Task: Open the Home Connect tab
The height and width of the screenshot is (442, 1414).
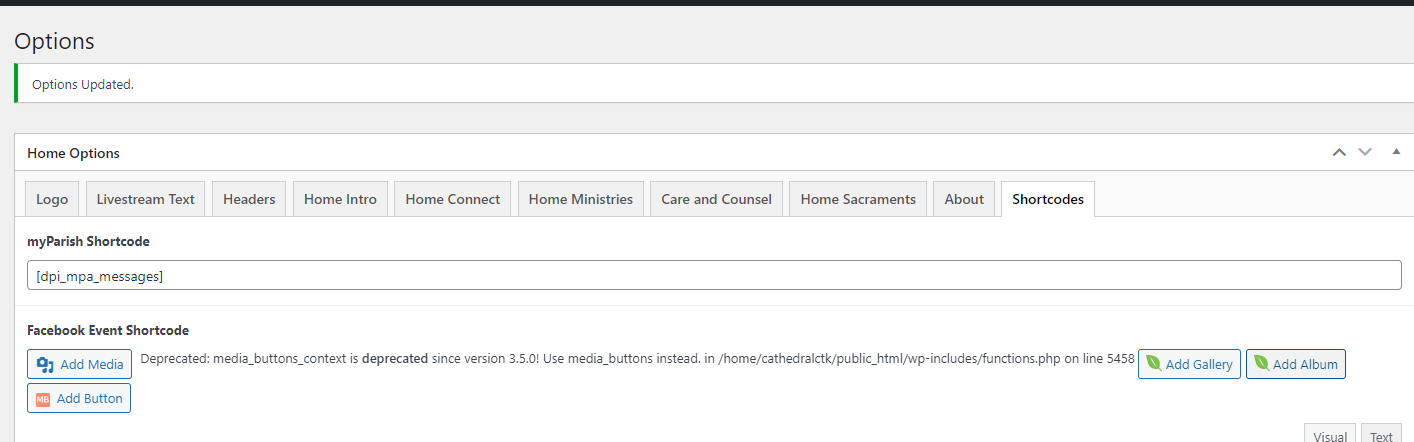Action: click(x=452, y=199)
